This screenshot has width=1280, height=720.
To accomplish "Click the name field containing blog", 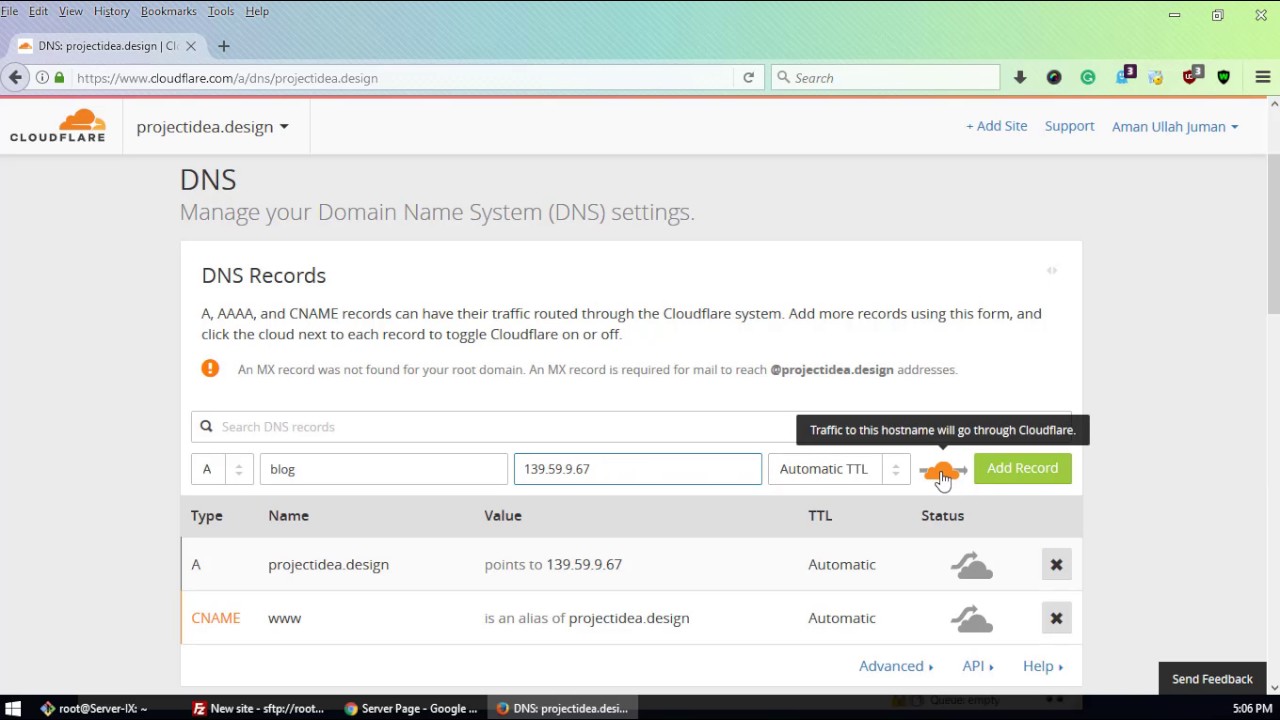I will coord(384,469).
